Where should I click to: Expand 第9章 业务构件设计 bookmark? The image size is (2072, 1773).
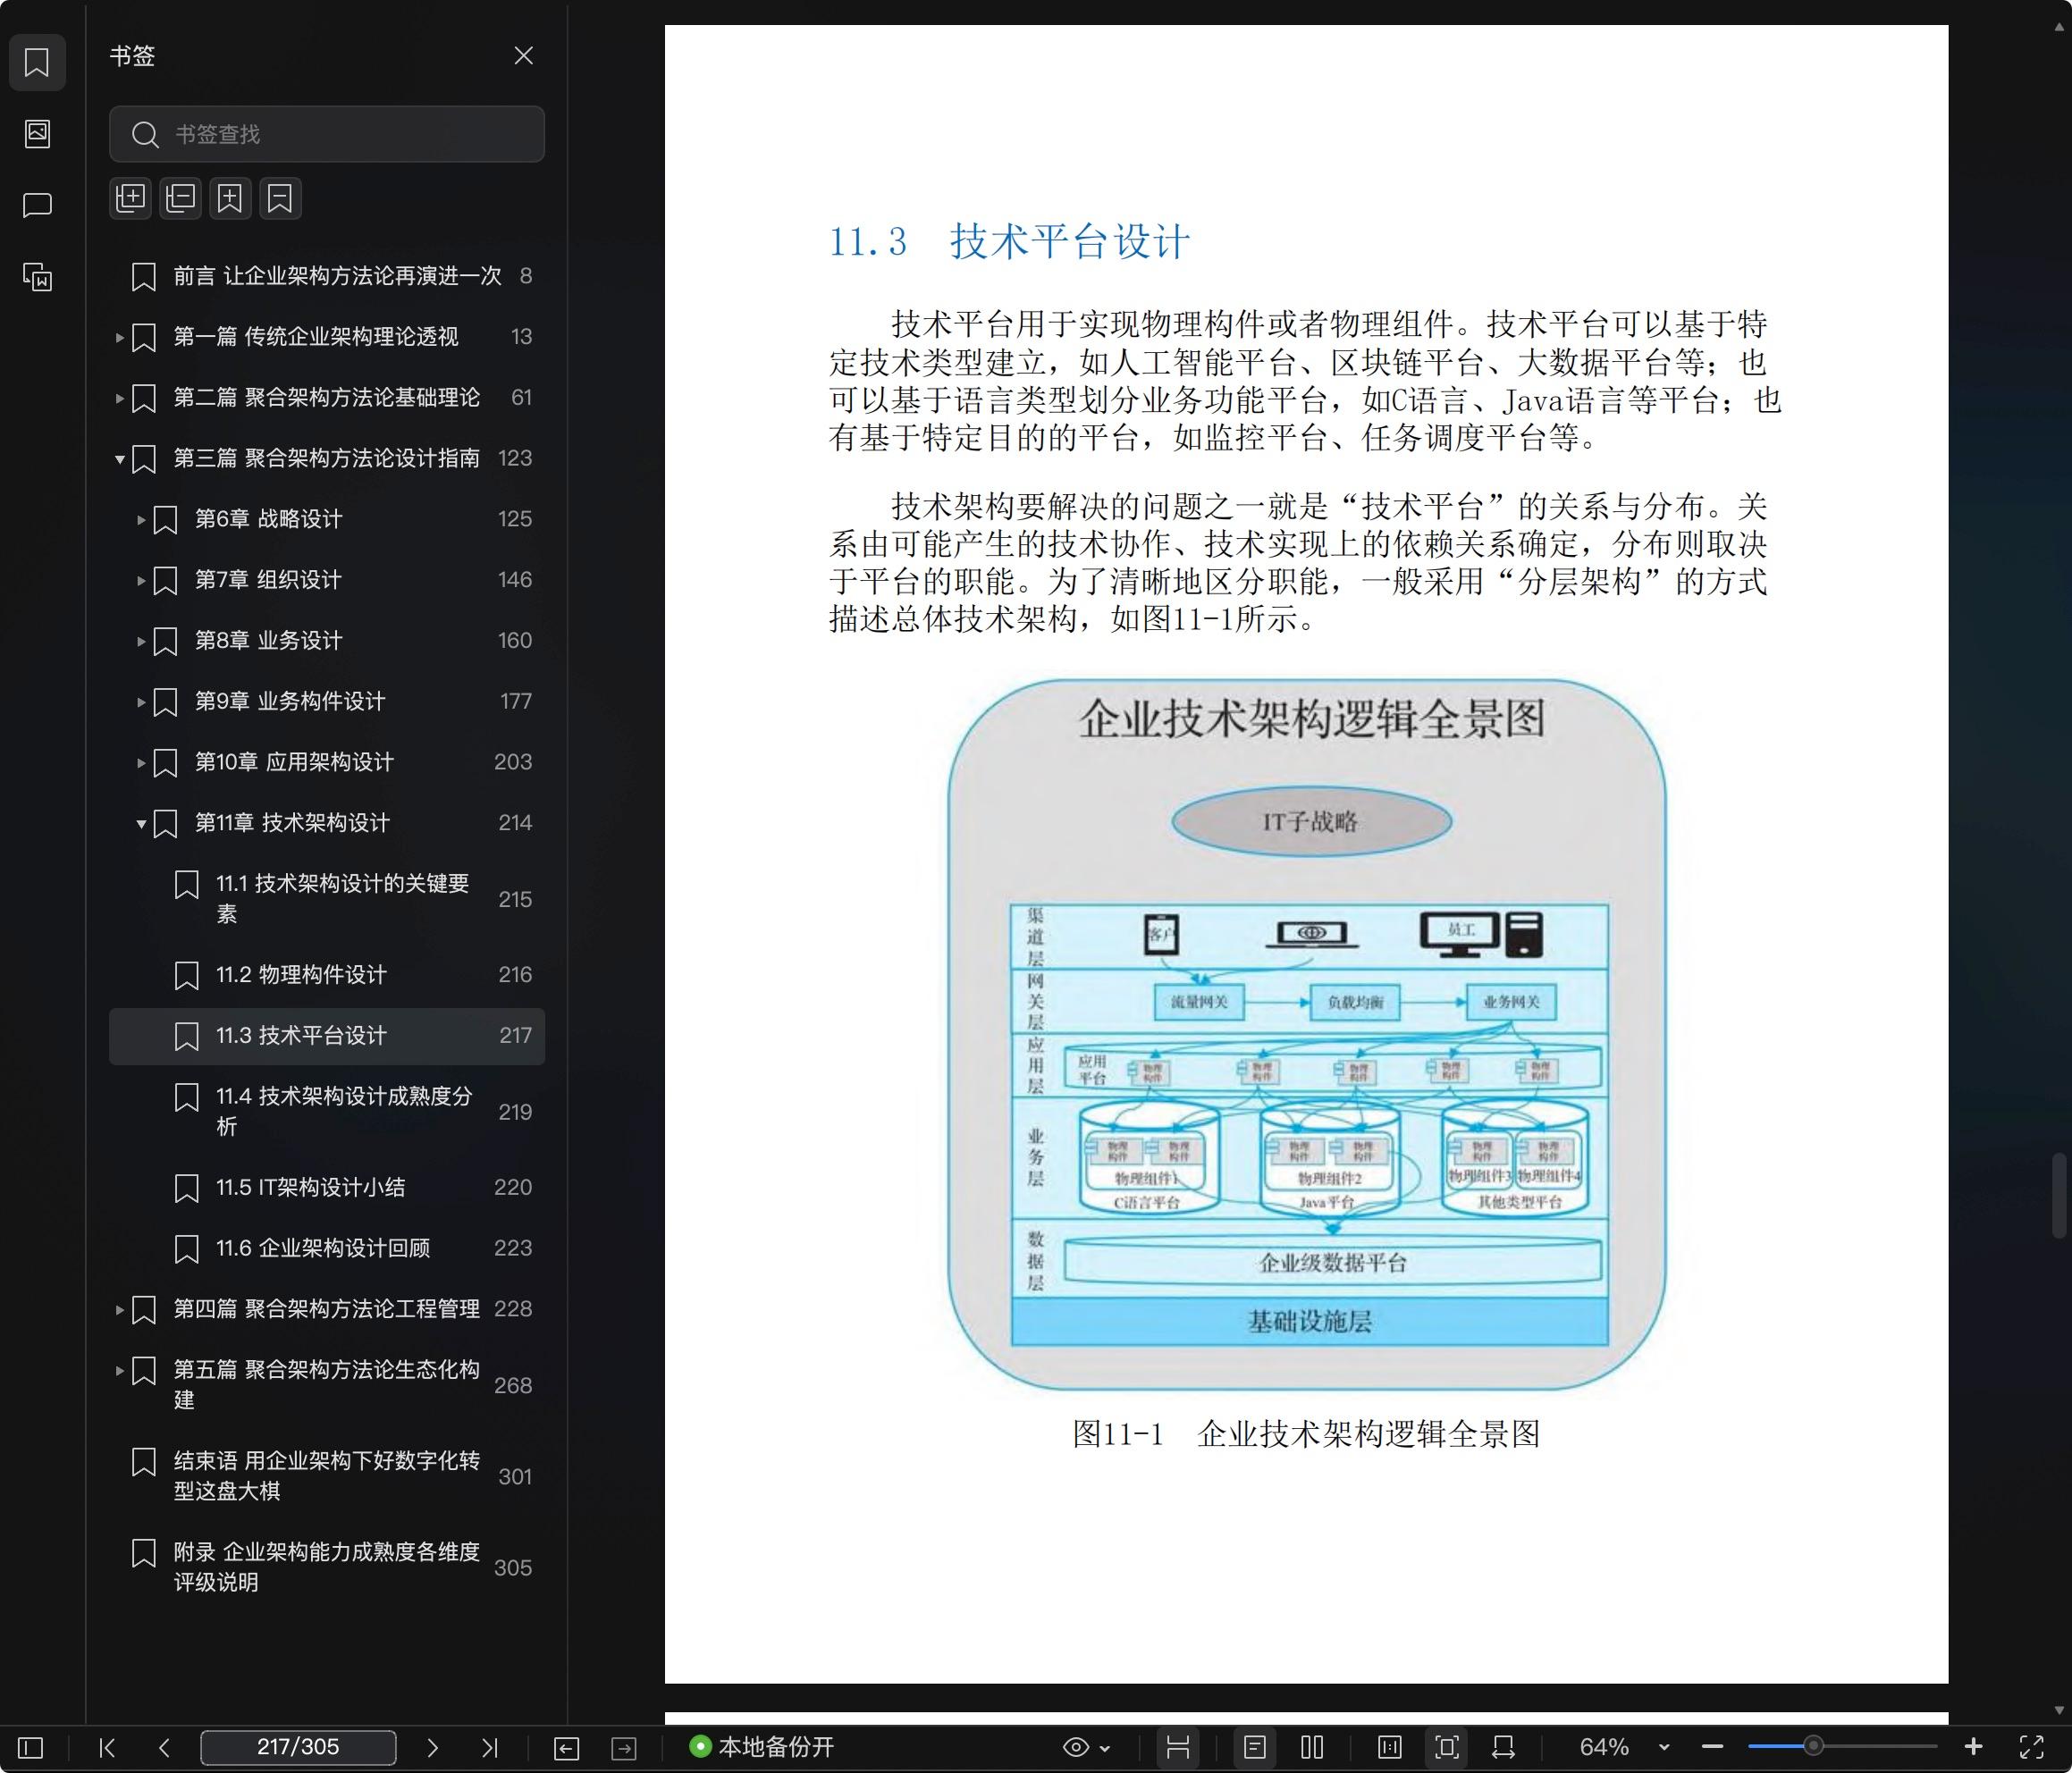click(141, 702)
